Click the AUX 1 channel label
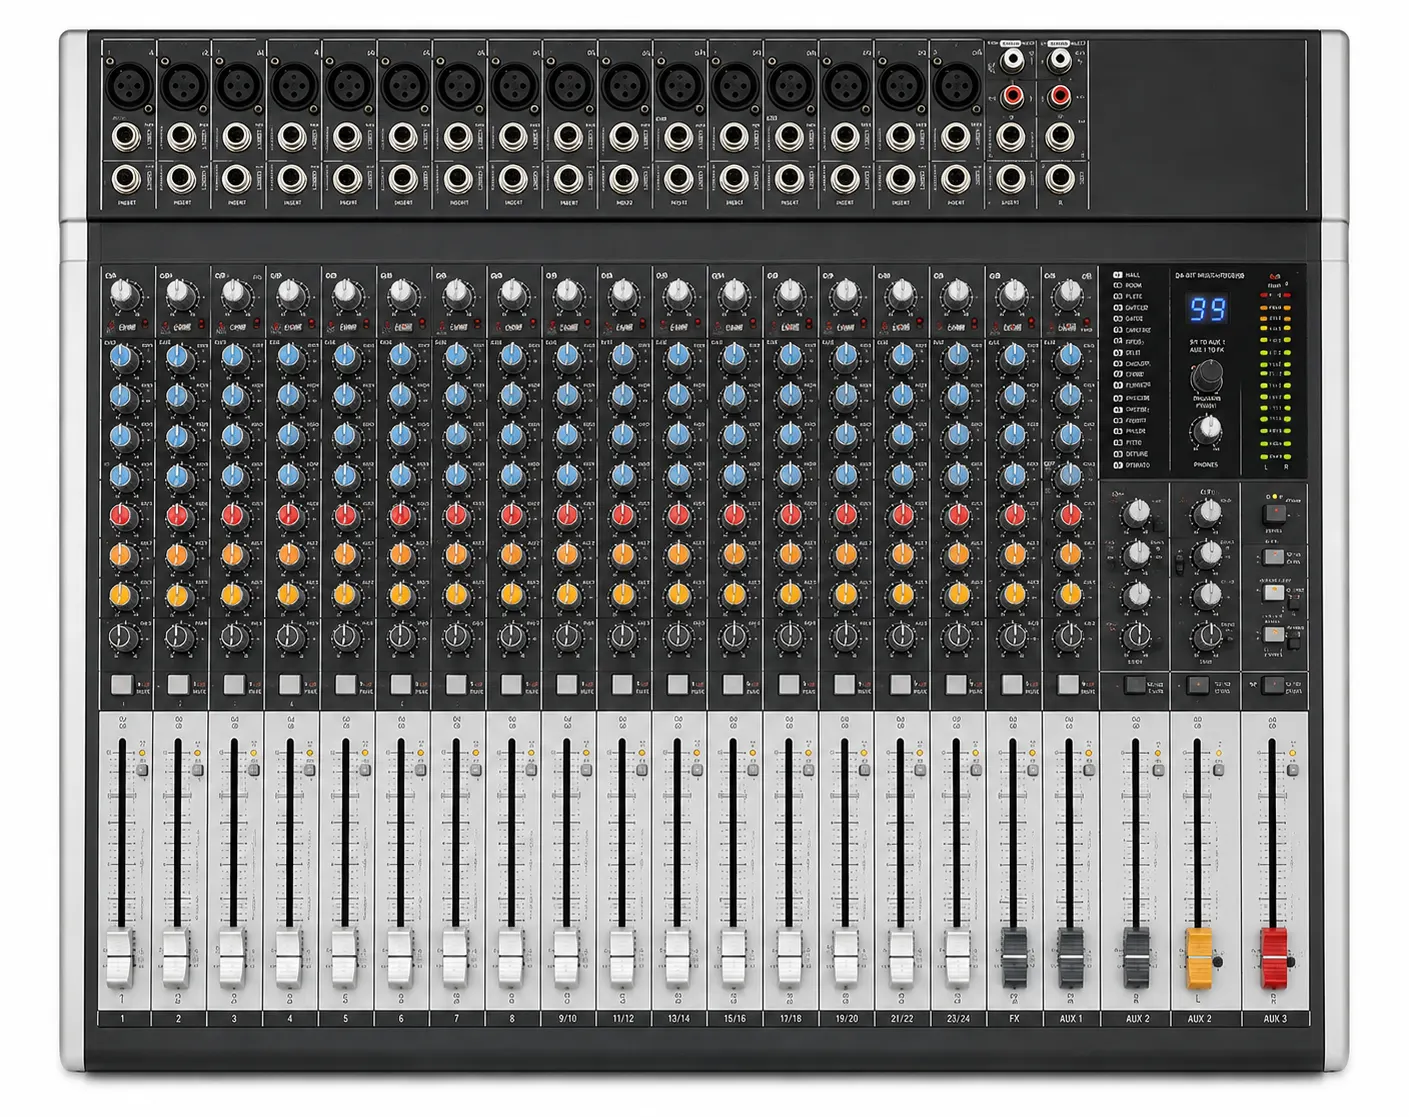 (1071, 1019)
